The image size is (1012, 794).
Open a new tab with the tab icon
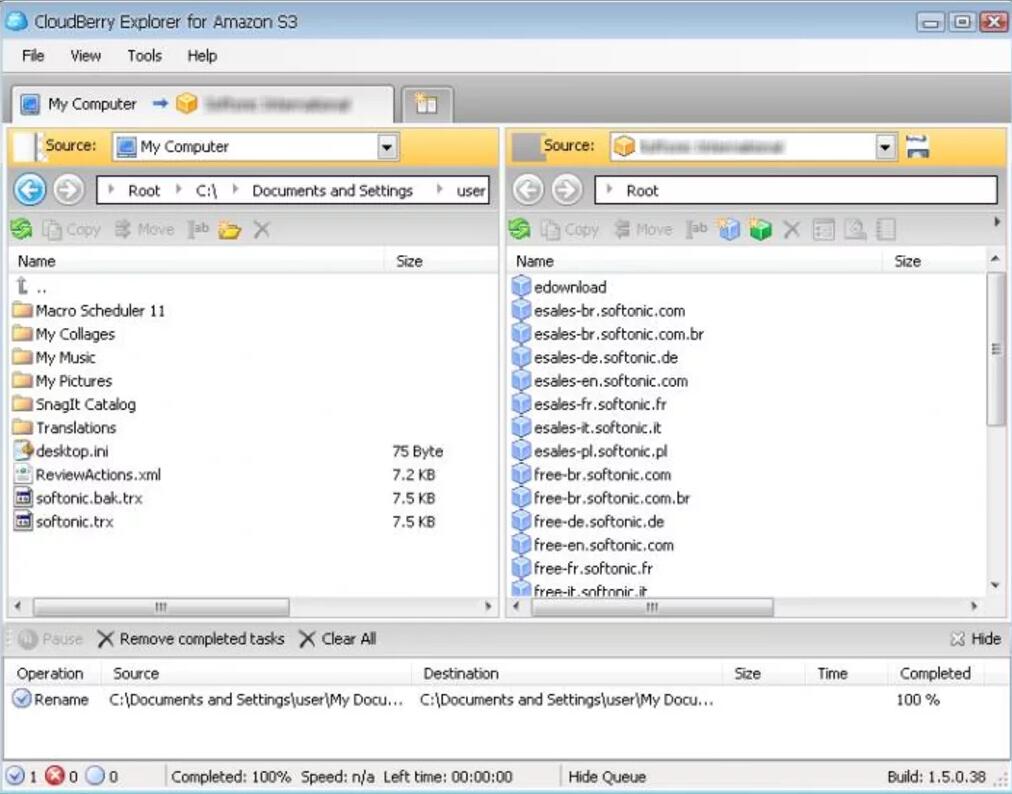click(x=427, y=104)
